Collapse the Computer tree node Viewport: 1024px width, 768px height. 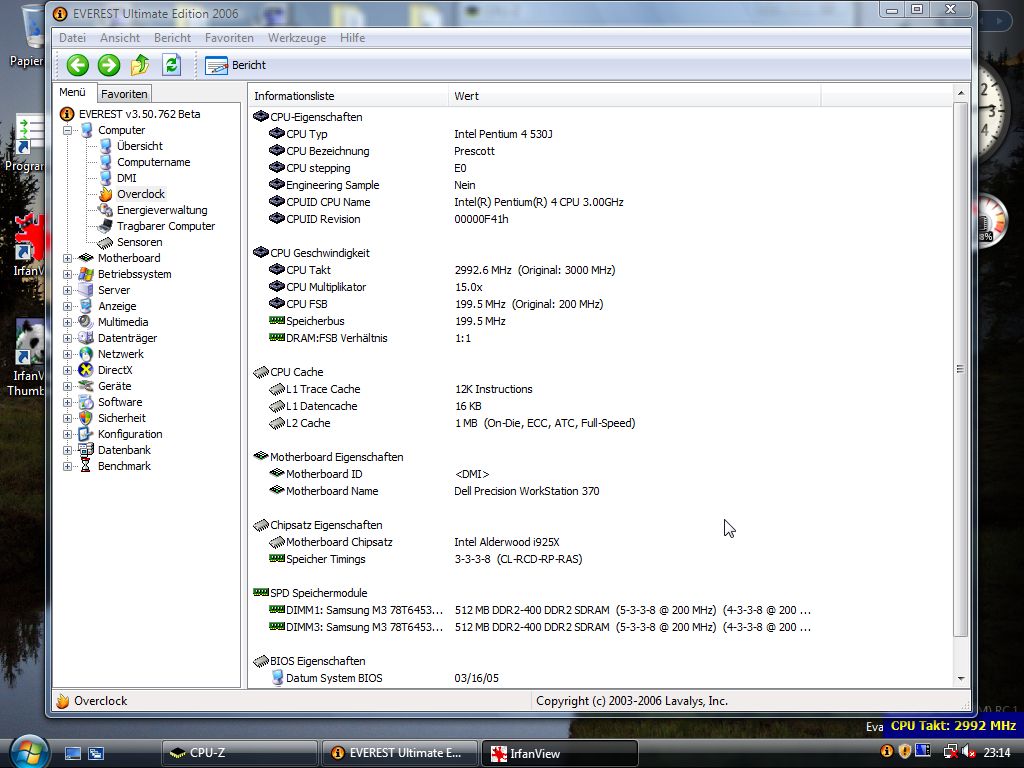(x=67, y=130)
